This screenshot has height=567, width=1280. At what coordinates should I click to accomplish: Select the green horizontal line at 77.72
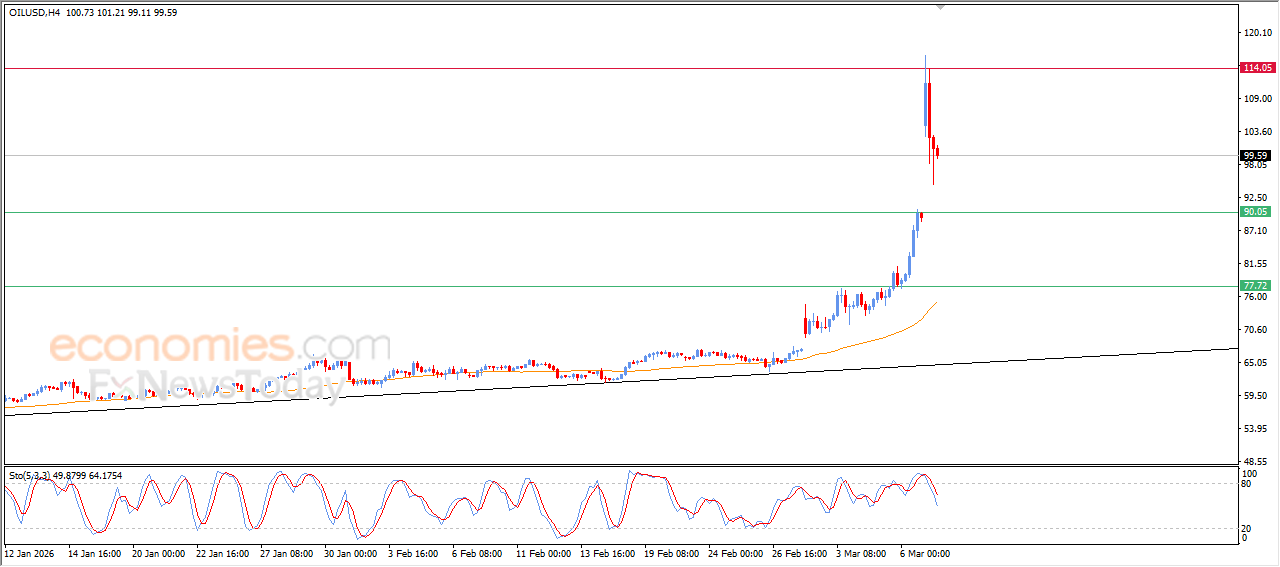point(500,286)
